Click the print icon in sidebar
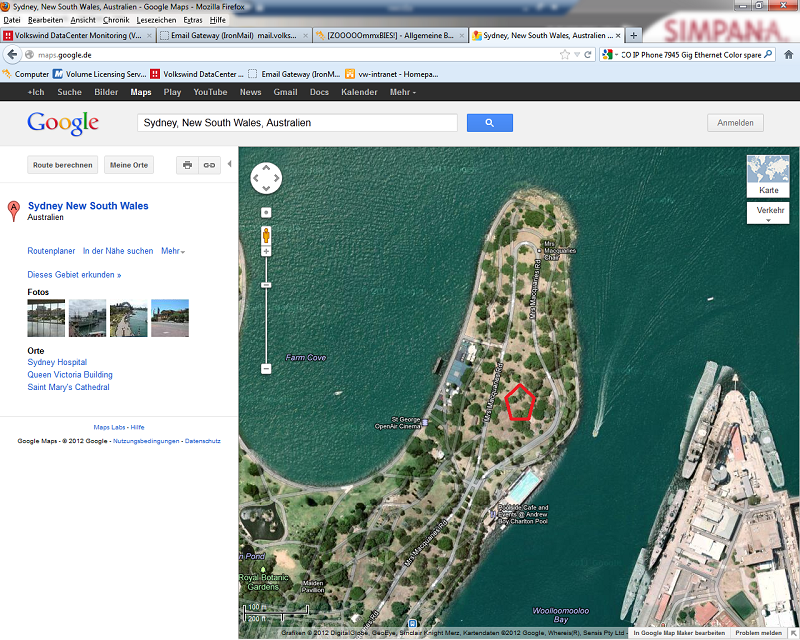This screenshot has width=800, height=640. [x=187, y=165]
